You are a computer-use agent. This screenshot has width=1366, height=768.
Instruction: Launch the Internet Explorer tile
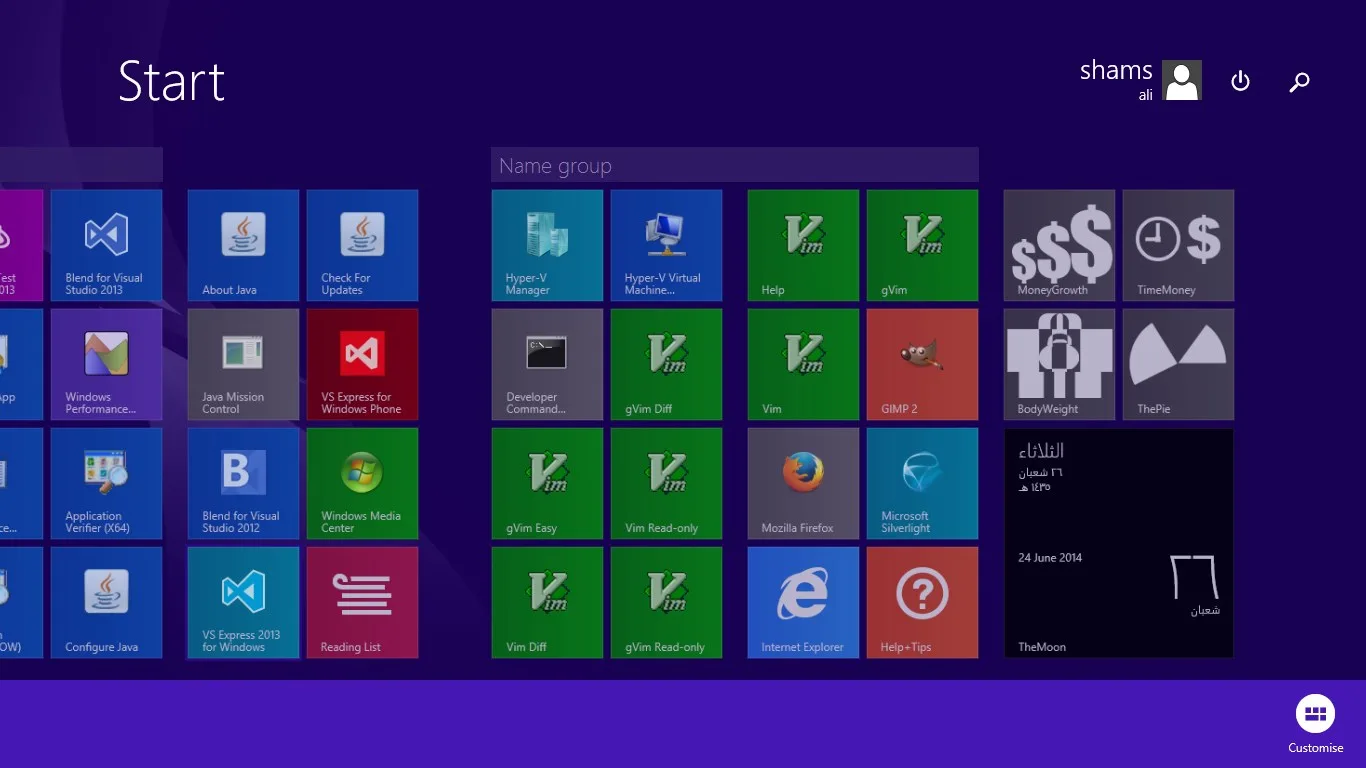(x=803, y=602)
